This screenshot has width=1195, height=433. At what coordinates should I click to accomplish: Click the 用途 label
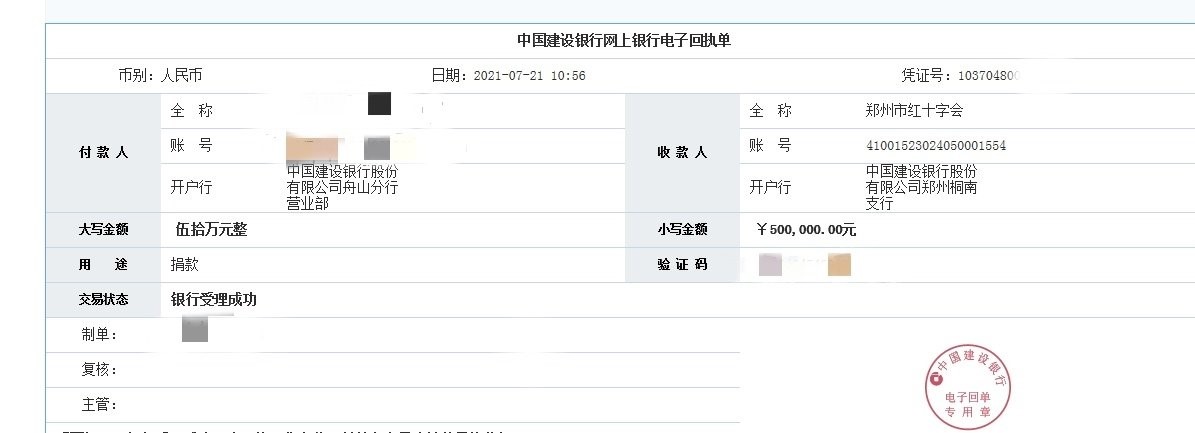(x=104, y=265)
